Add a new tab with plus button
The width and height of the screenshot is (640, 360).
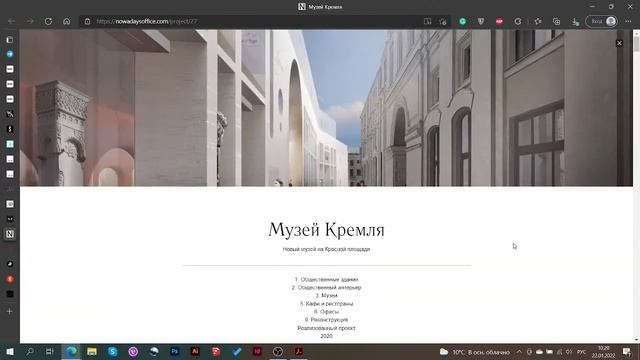9,311
